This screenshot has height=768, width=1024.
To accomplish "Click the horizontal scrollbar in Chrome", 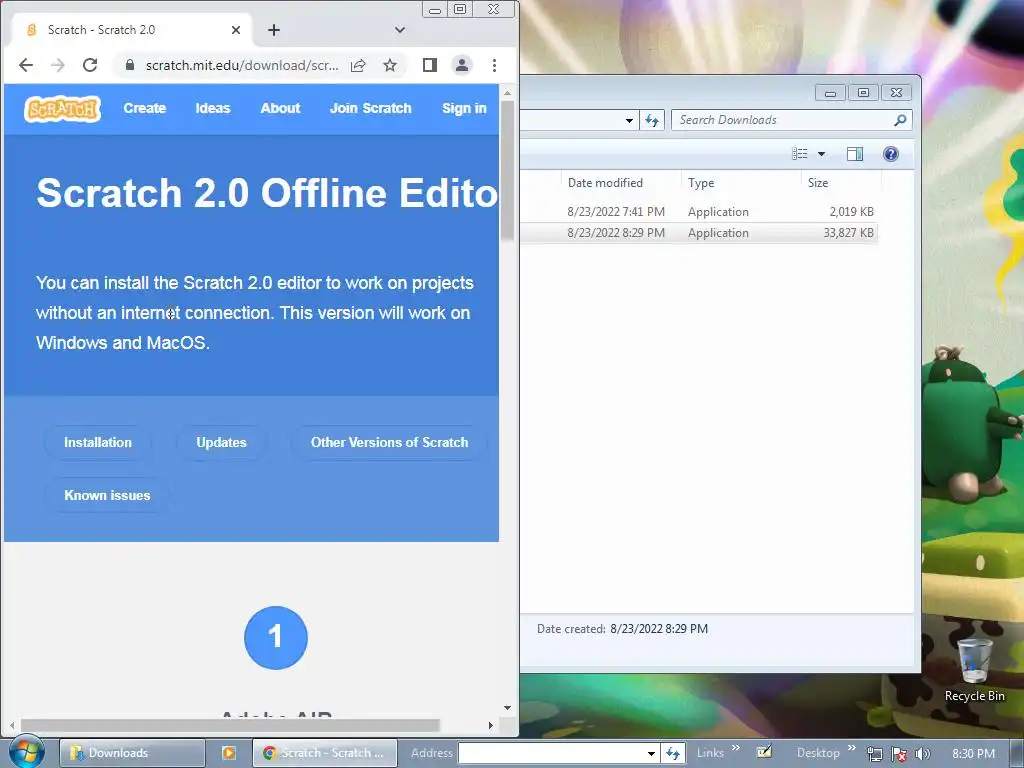I will coord(230,726).
